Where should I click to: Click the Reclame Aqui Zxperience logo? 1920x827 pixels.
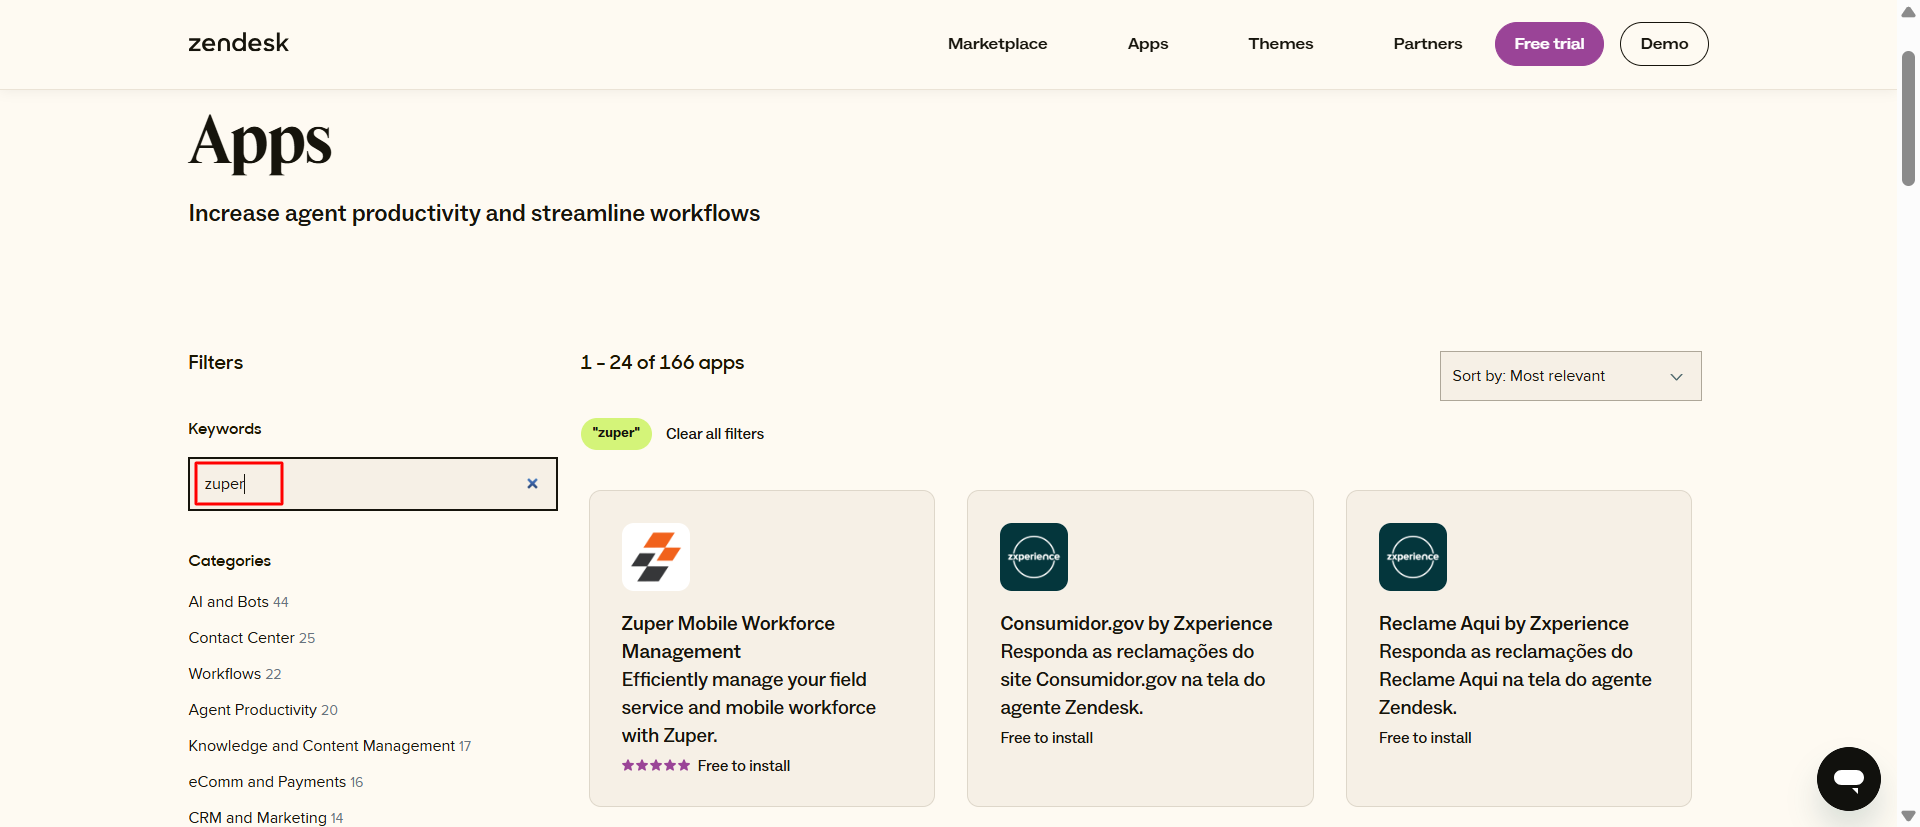click(1413, 557)
